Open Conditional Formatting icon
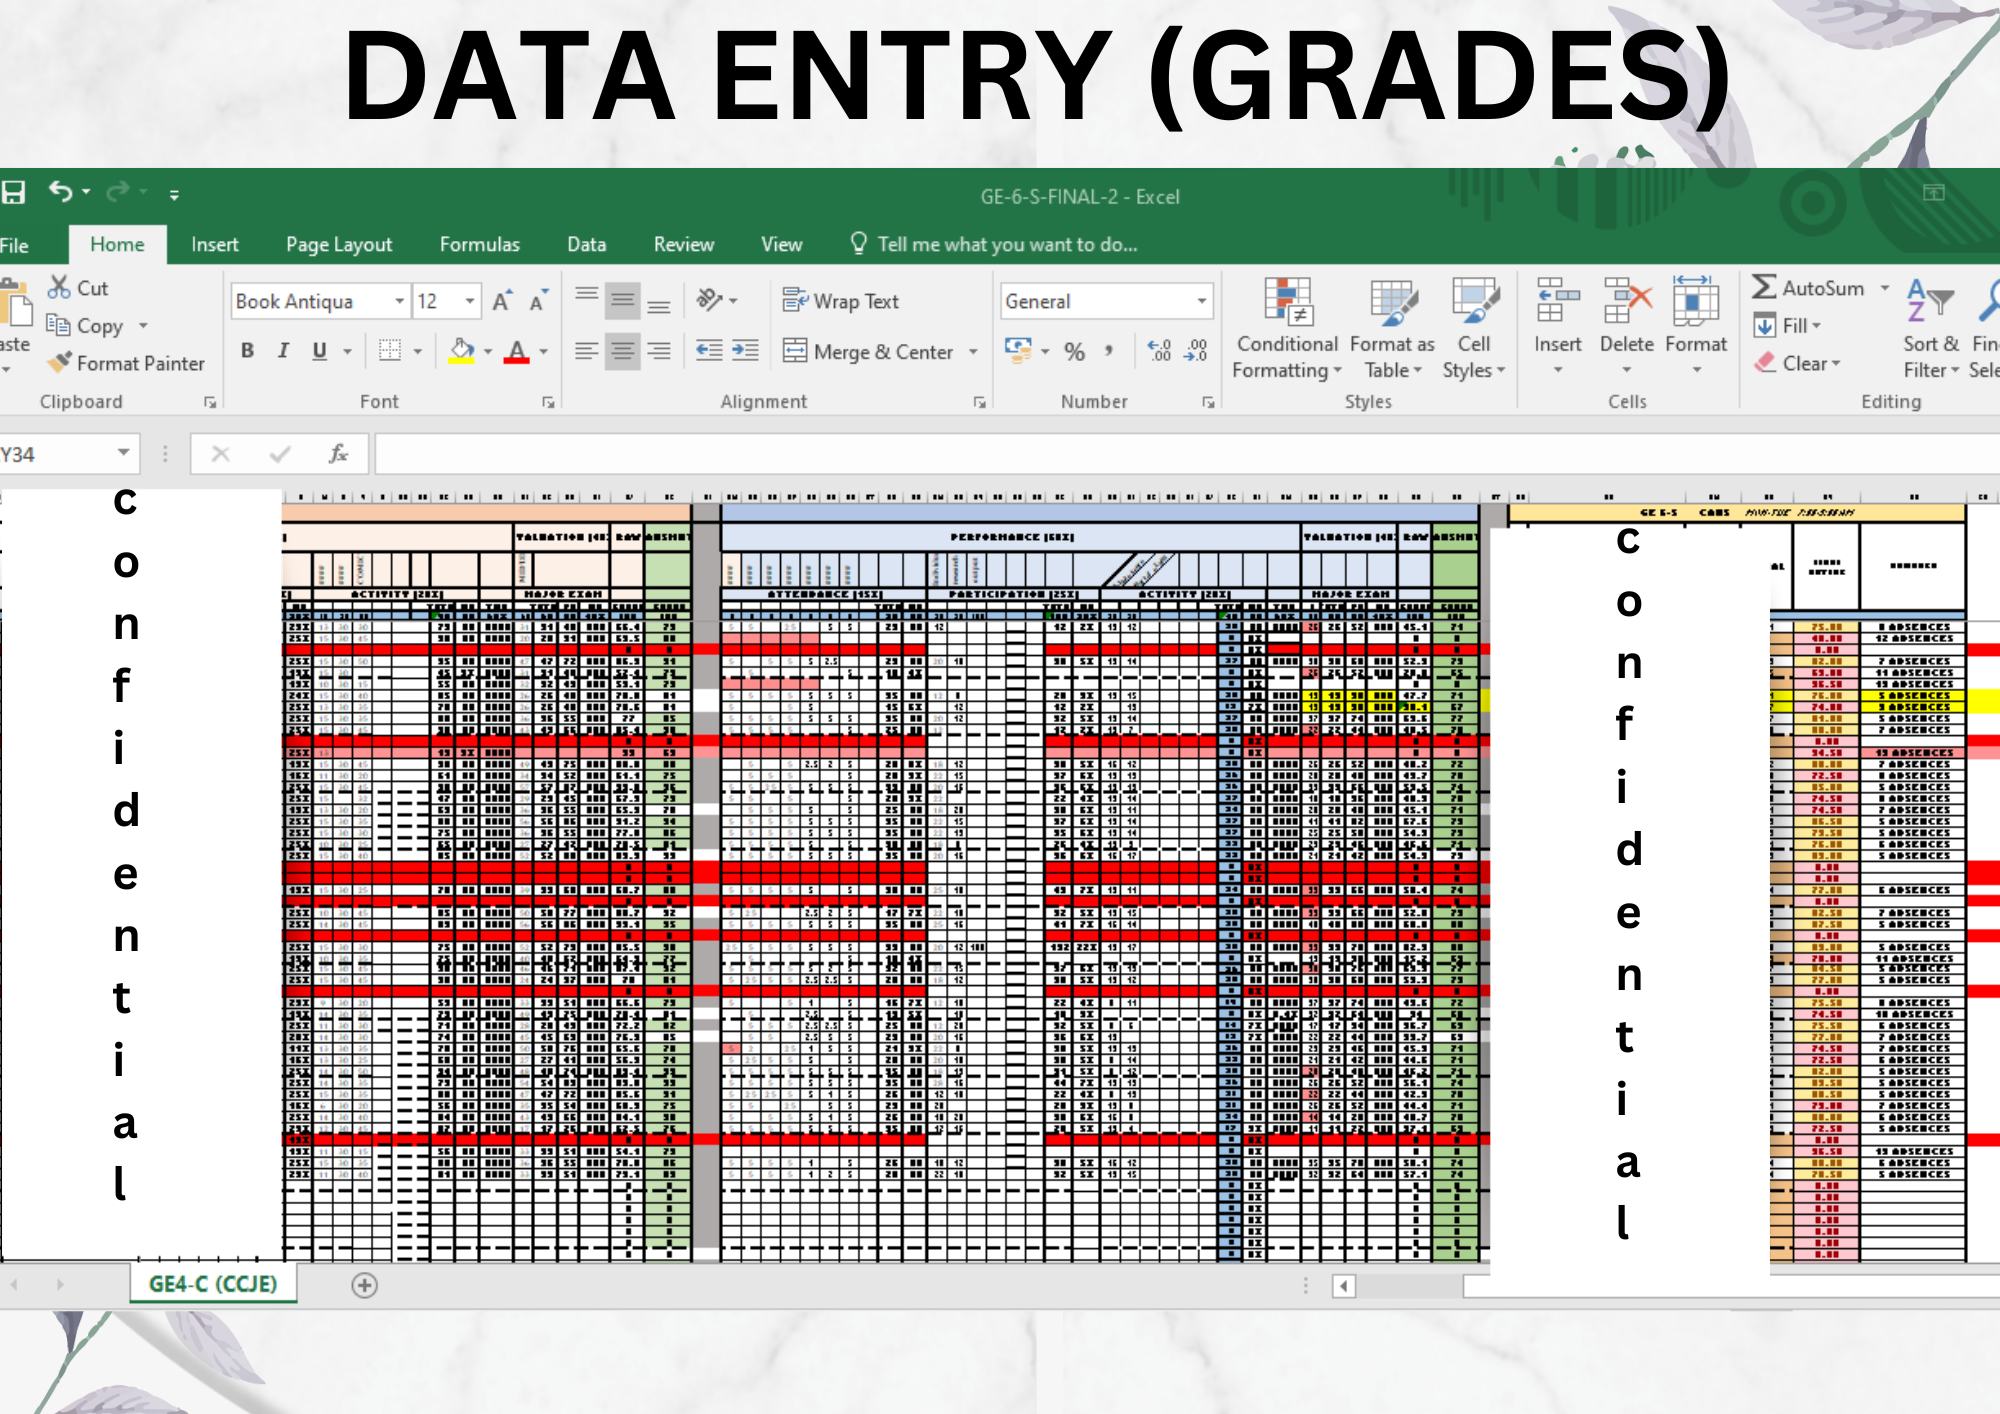 tap(1287, 301)
